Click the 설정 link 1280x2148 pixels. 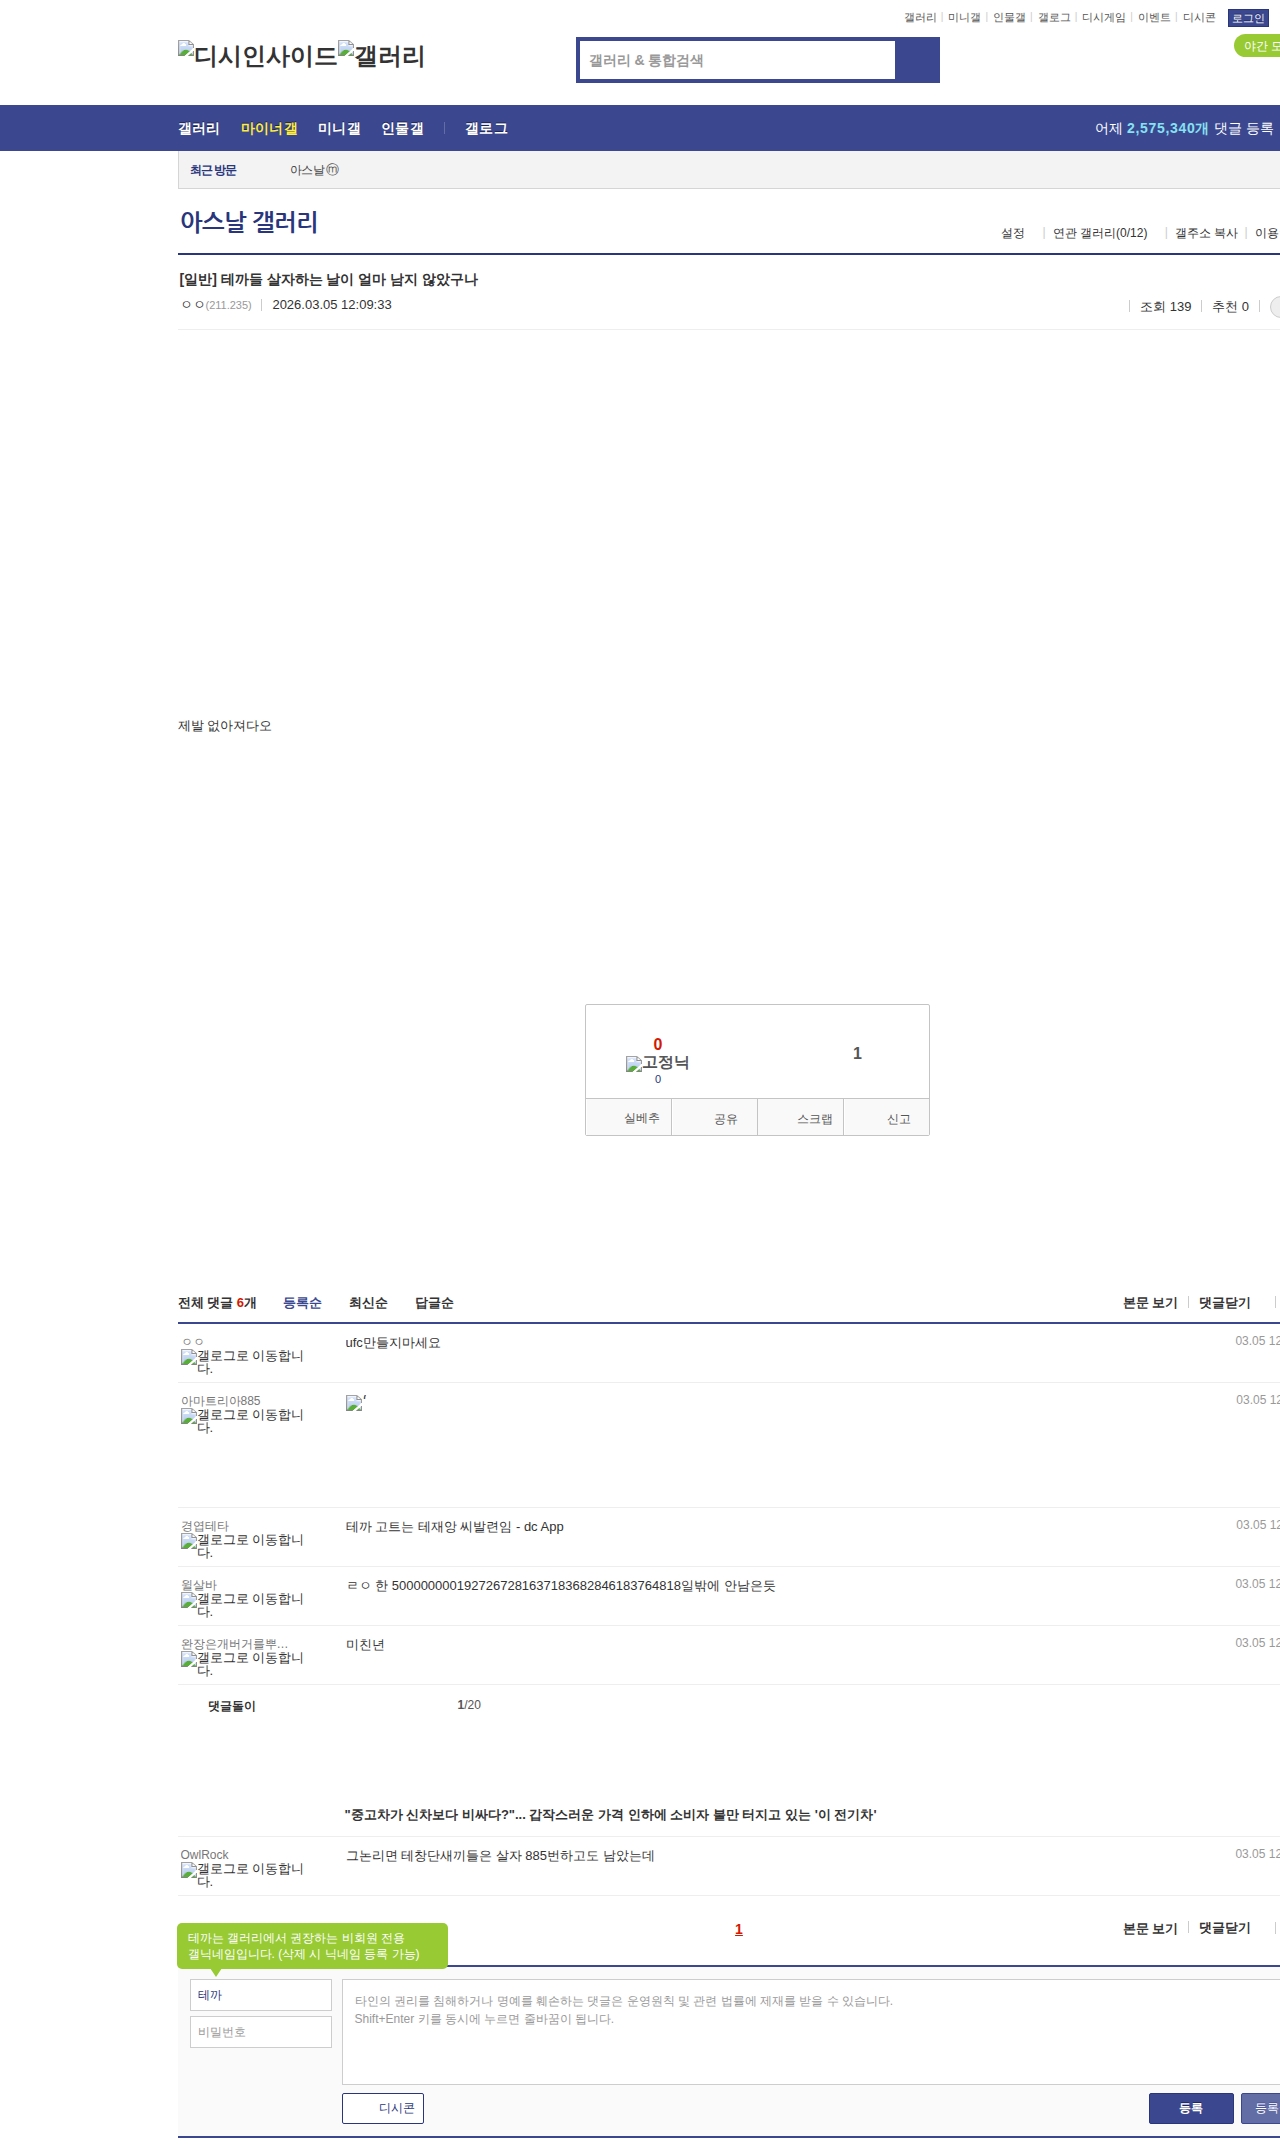[x=1013, y=233]
